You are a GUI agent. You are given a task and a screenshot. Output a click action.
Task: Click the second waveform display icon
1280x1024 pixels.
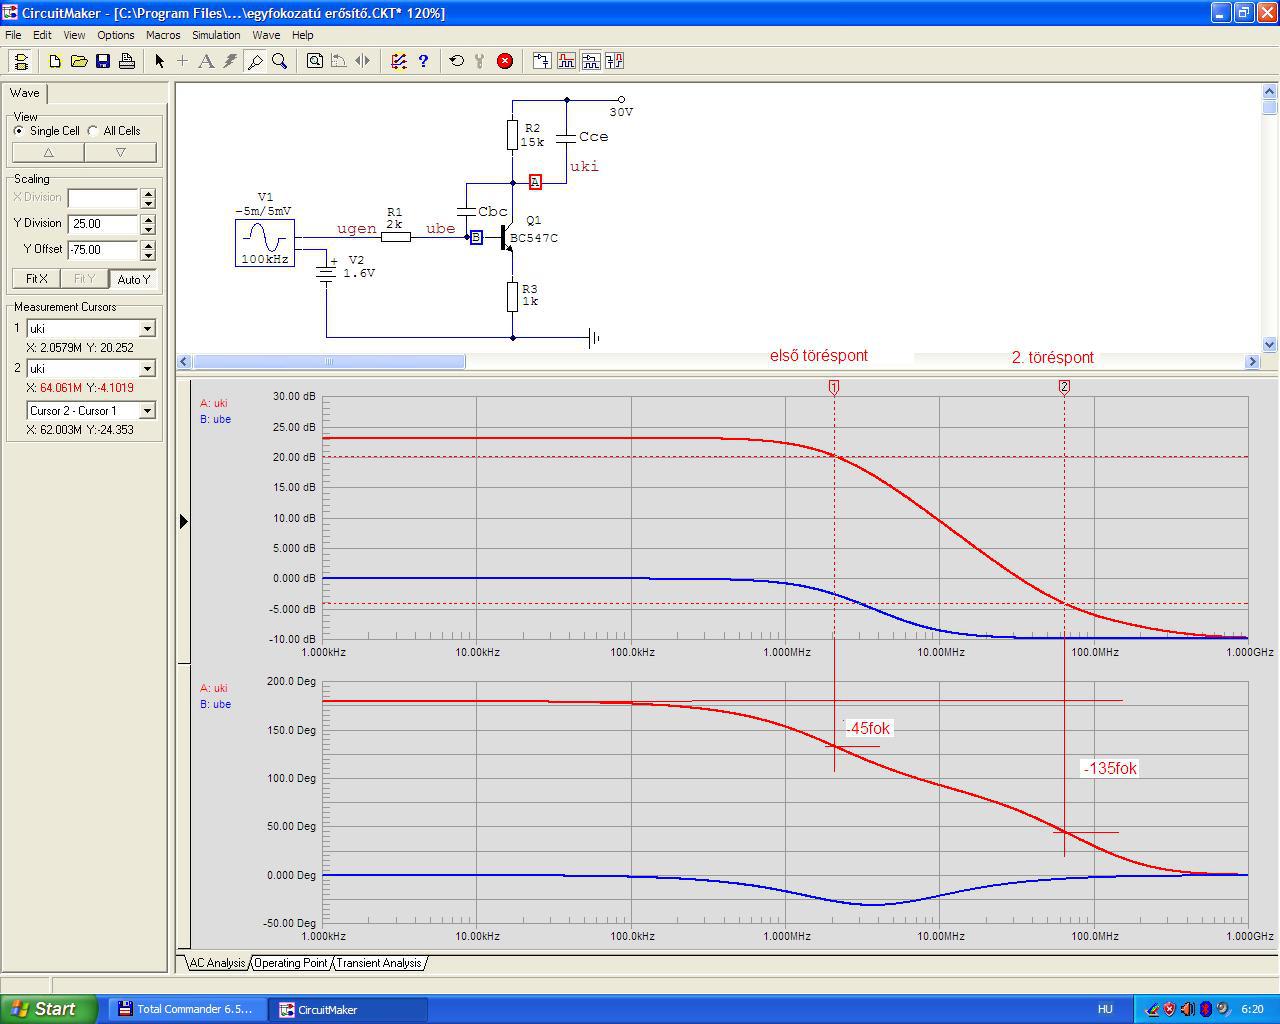click(x=566, y=61)
